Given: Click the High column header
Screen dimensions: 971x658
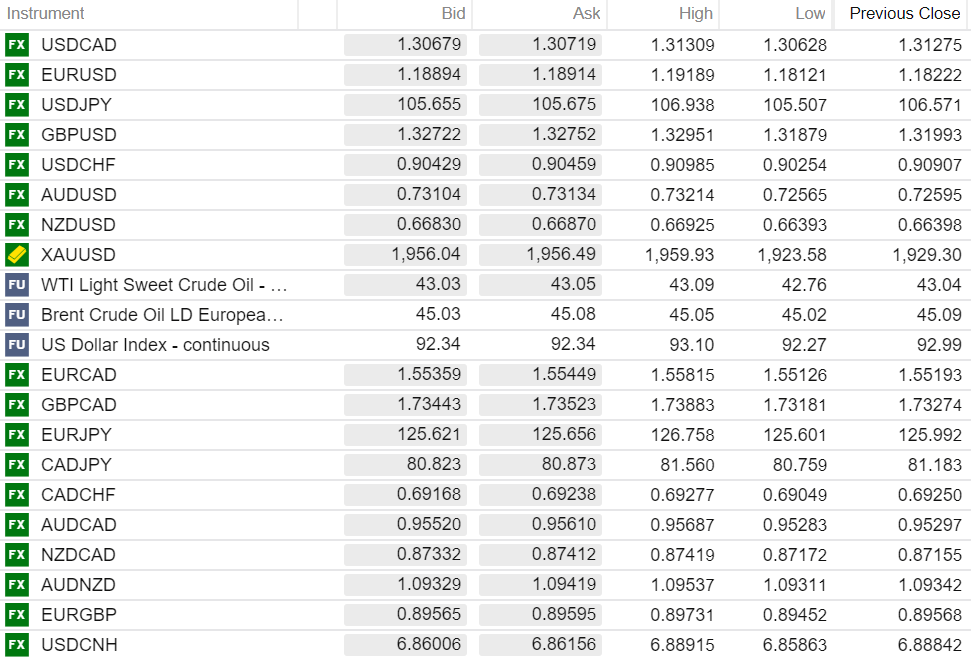Looking at the screenshot, I should click(695, 14).
